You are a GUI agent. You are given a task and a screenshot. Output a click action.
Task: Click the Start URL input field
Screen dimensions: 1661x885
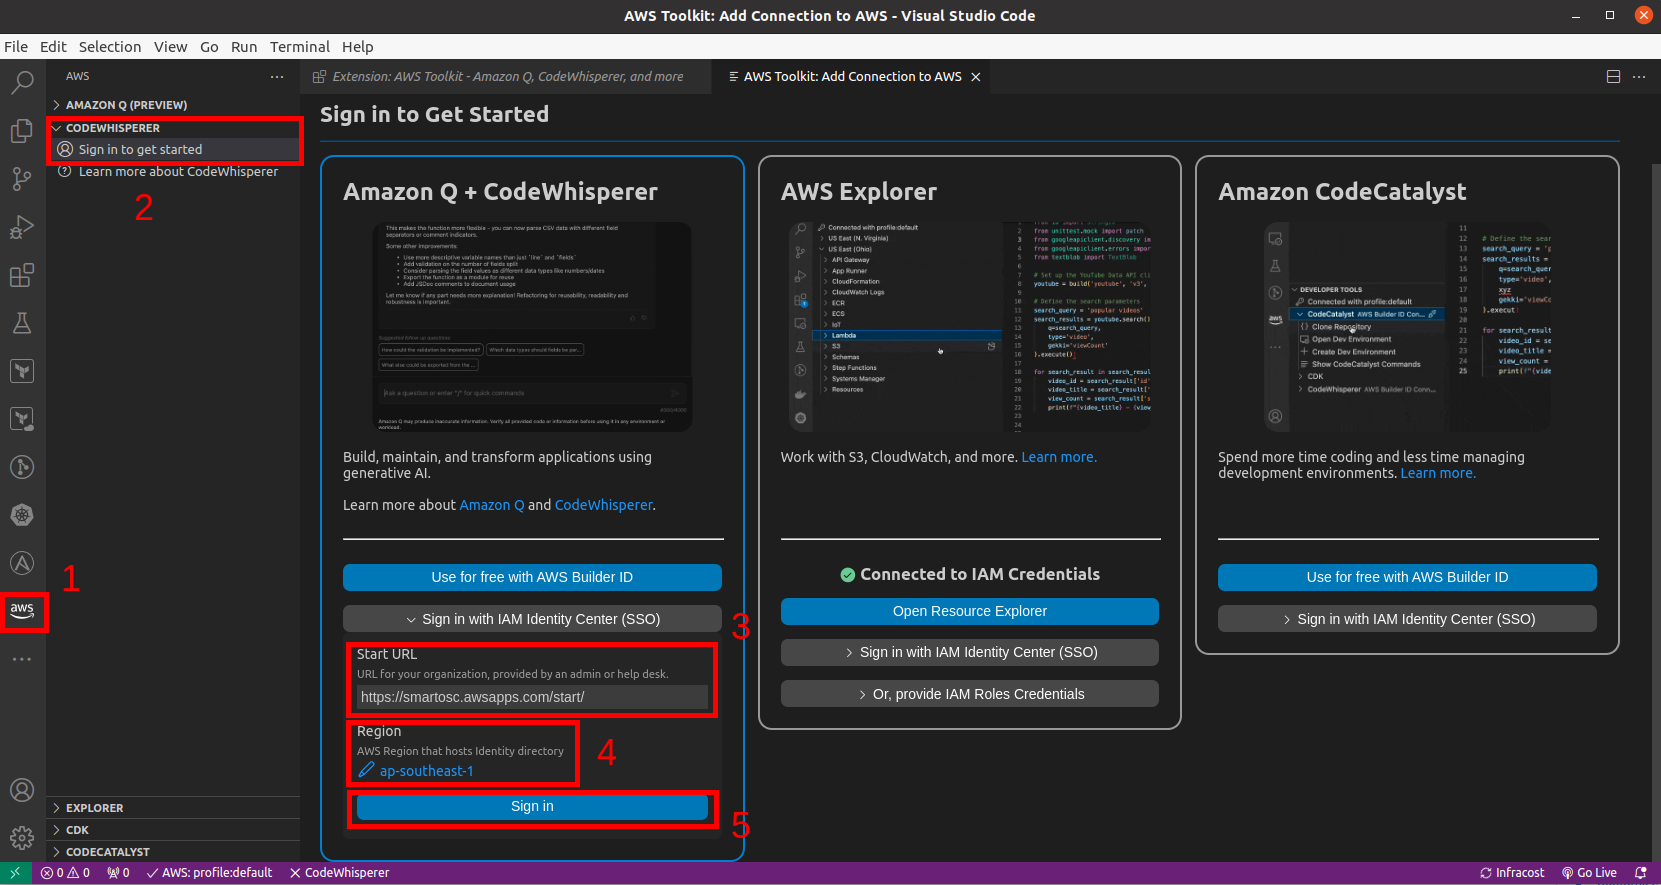(x=532, y=697)
